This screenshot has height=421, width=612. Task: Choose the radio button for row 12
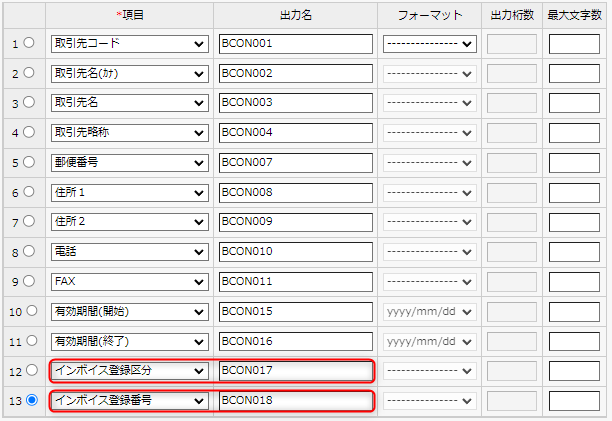tap(31, 371)
